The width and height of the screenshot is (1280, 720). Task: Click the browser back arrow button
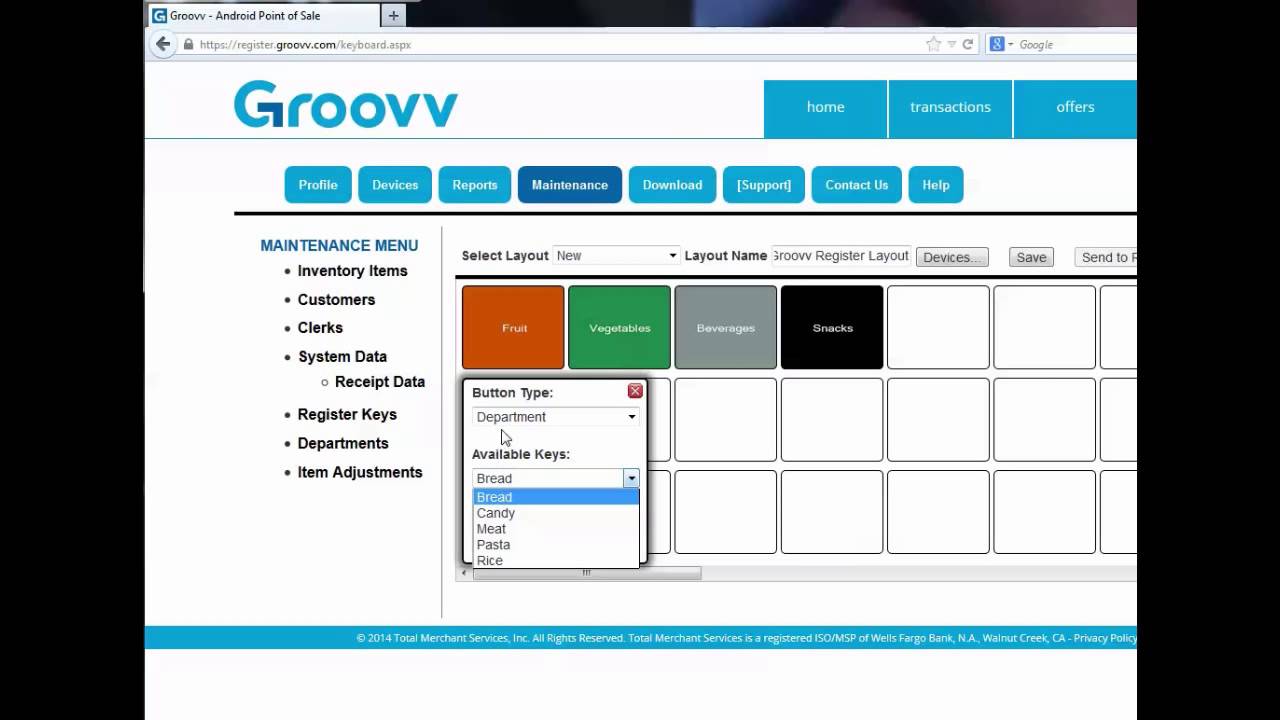click(163, 44)
